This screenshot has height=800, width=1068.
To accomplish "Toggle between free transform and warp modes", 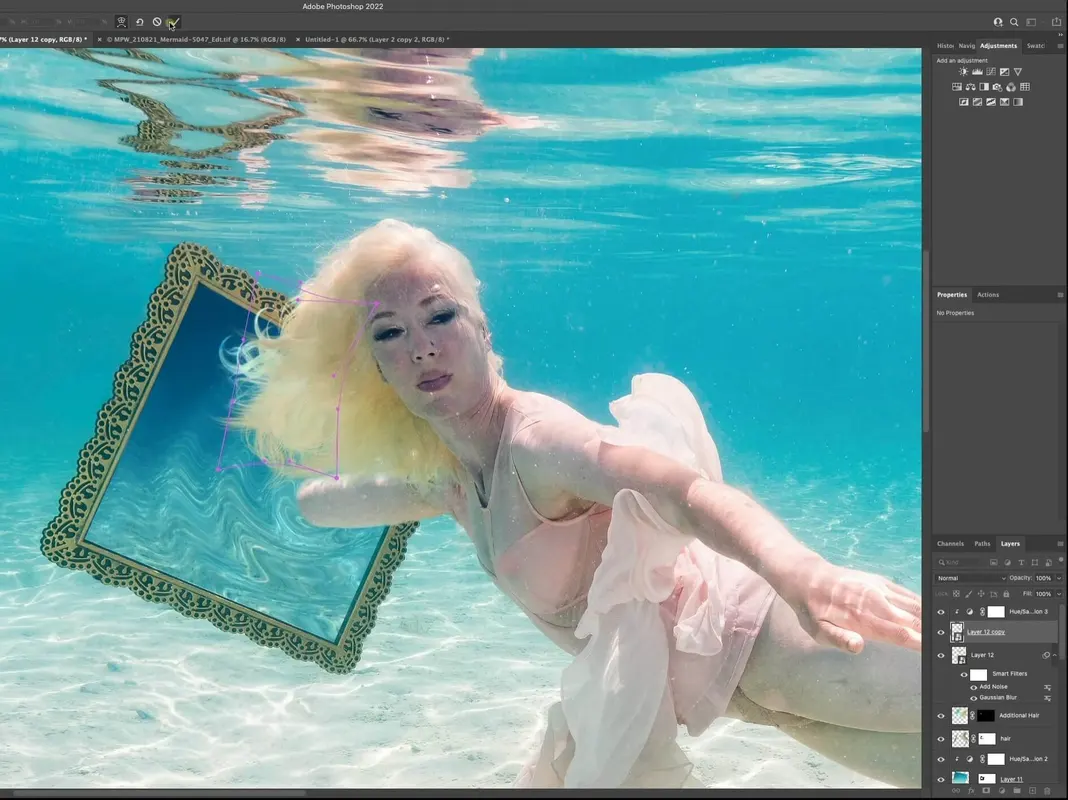I will coord(121,22).
